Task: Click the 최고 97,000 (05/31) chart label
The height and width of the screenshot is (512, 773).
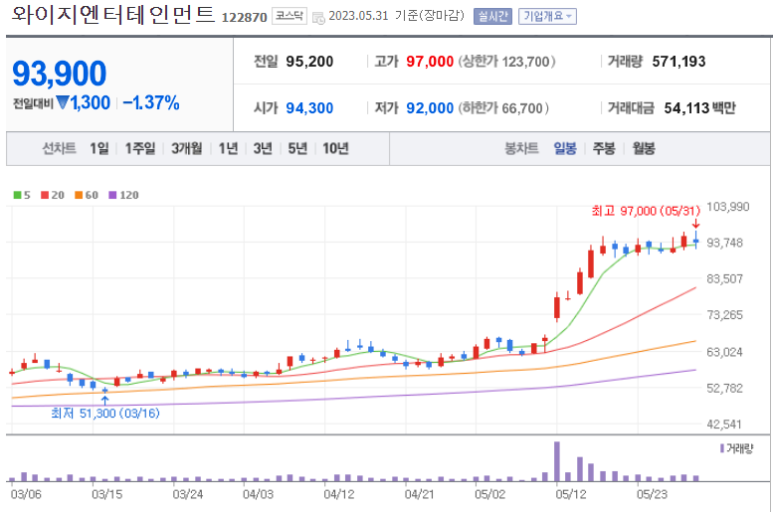Action: (x=646, y=211)
